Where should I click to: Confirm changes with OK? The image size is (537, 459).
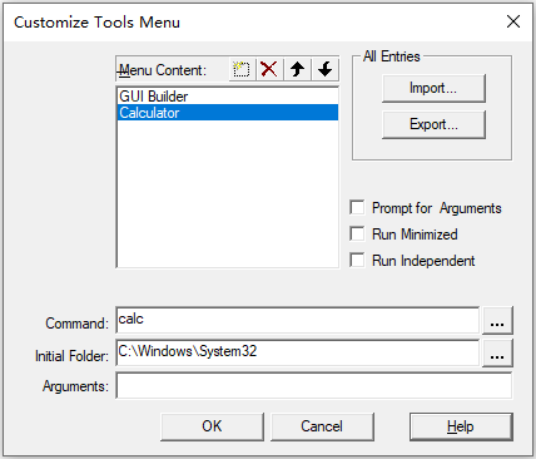point(212,426)
